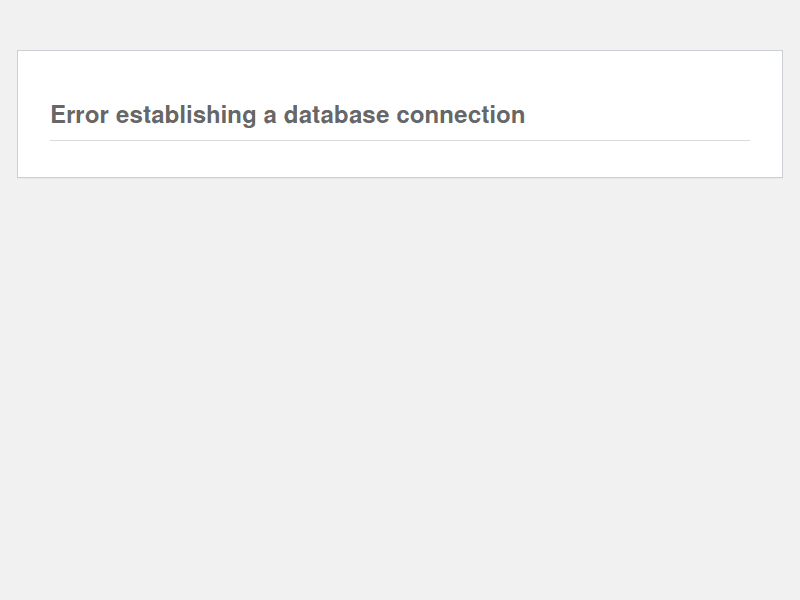The height and width of the screenshot is (600, 800).
Task: Select the error message heading text
Action: click(x=287, y=115)
